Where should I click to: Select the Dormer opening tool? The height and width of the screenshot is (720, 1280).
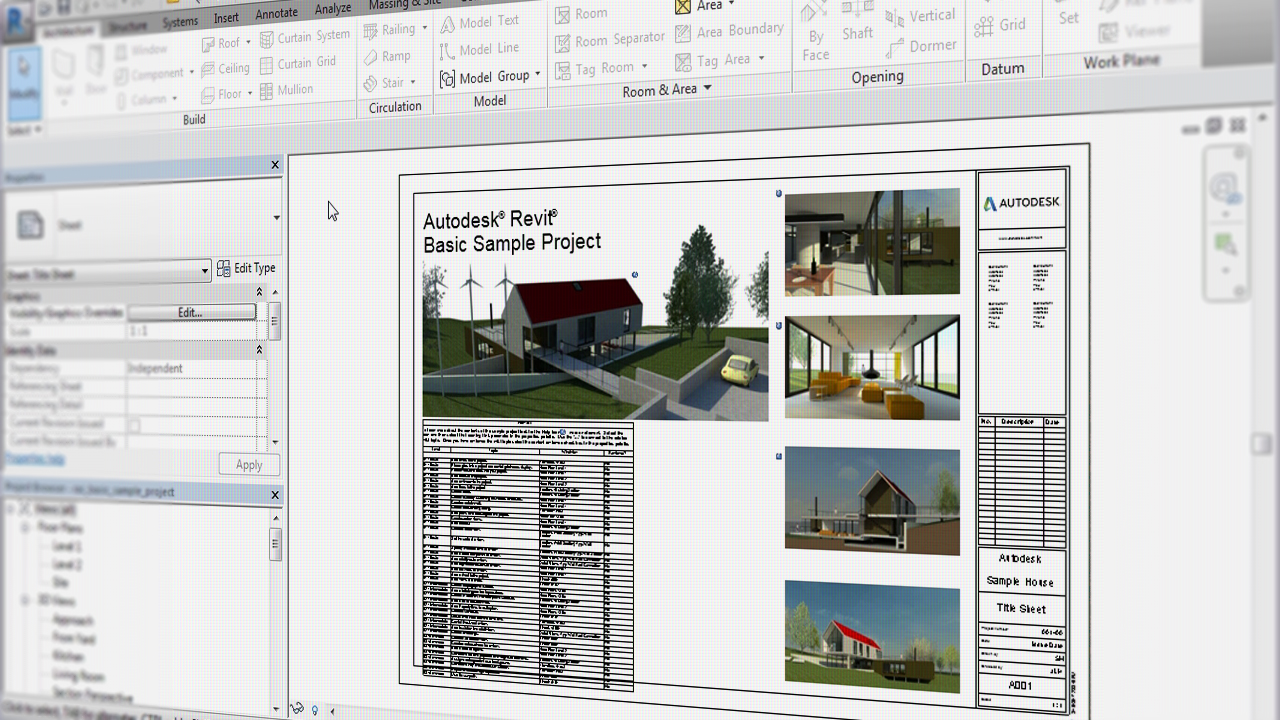[x=920, y=46]
